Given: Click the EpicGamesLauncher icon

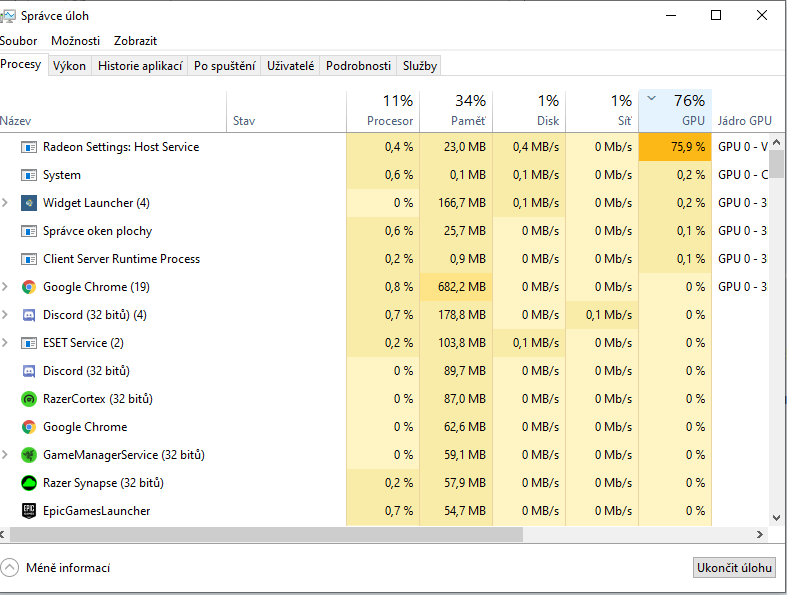Looking at the screenshot, I should pos(28,511).
